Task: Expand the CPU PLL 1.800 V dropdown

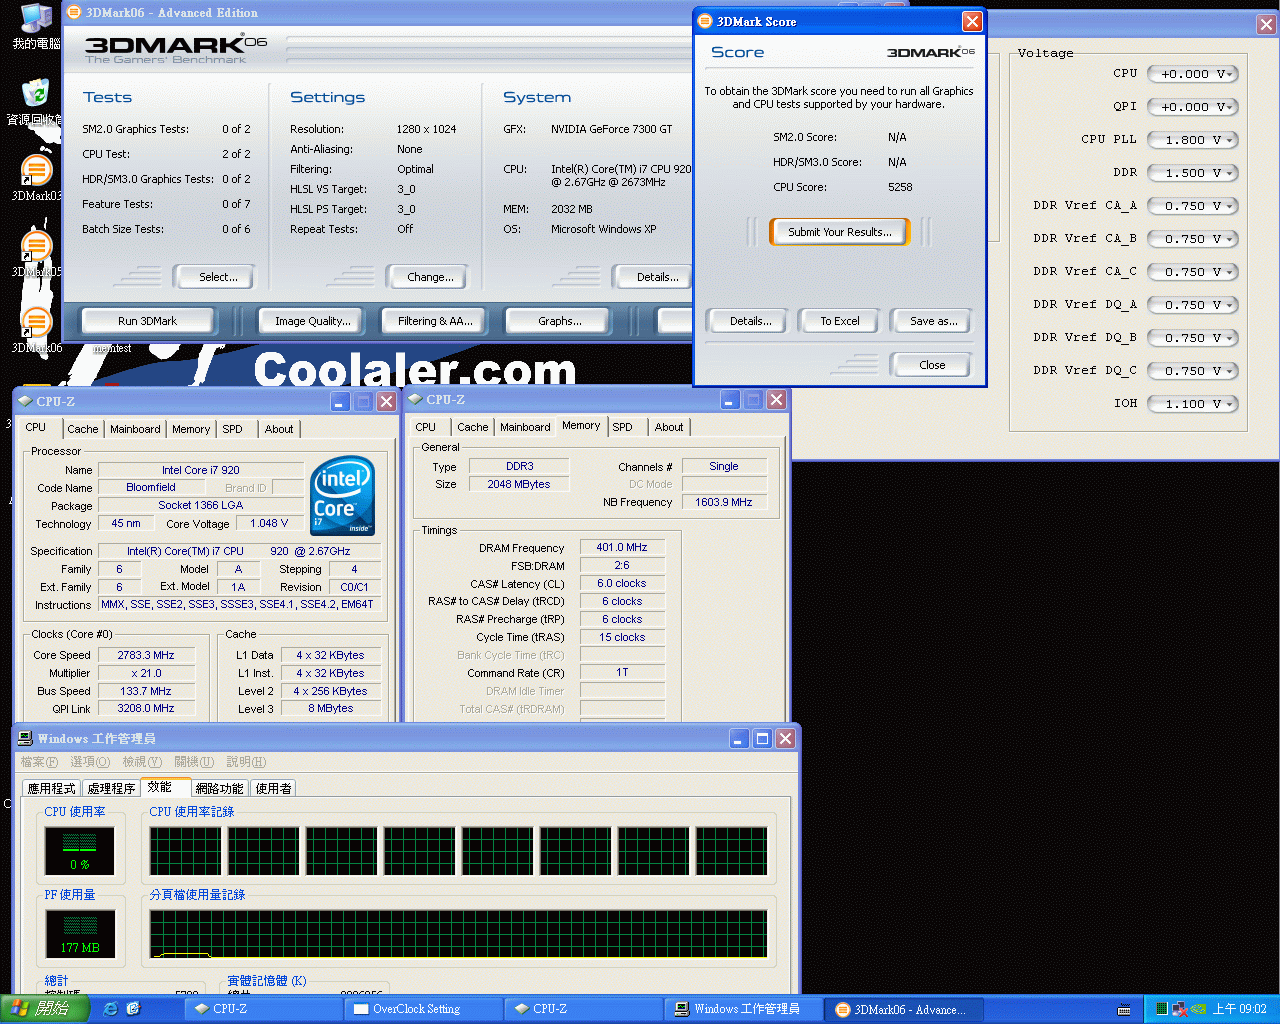Action: point(1193,140)
